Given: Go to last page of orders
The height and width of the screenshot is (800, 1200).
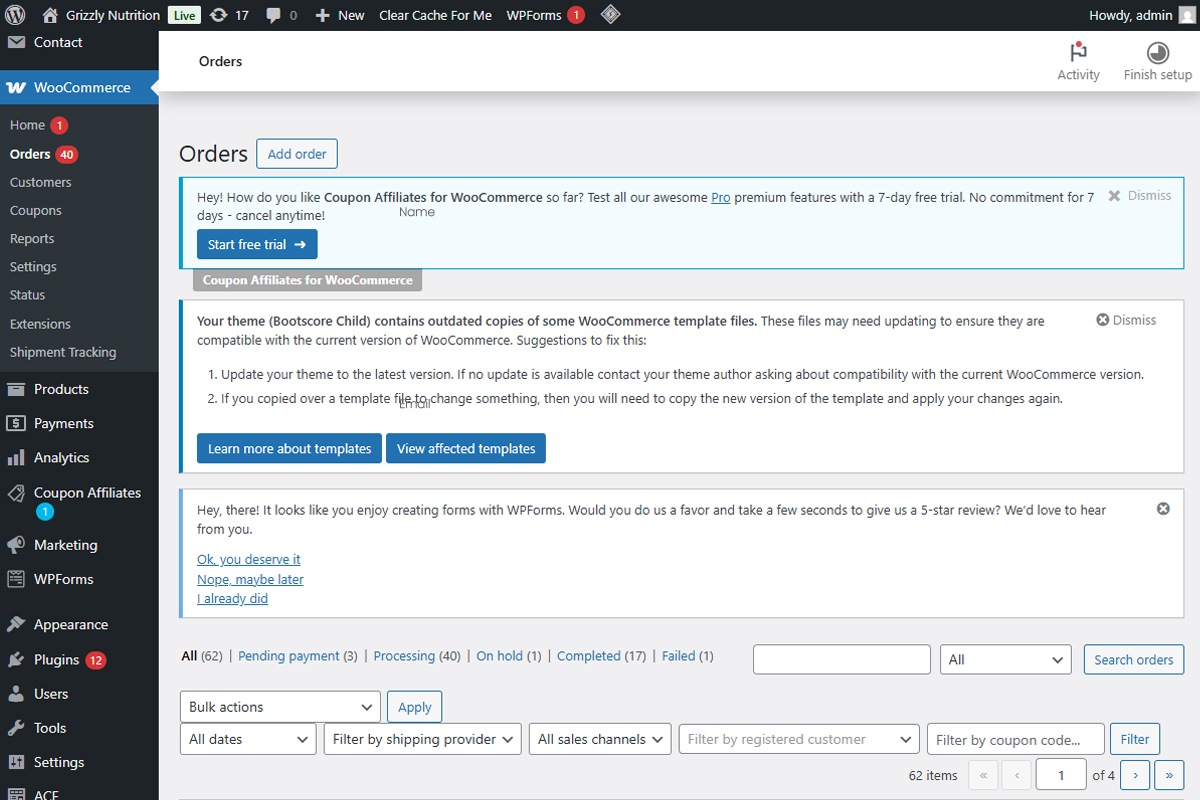Looking at the screenshot, I should point(1169,775).
